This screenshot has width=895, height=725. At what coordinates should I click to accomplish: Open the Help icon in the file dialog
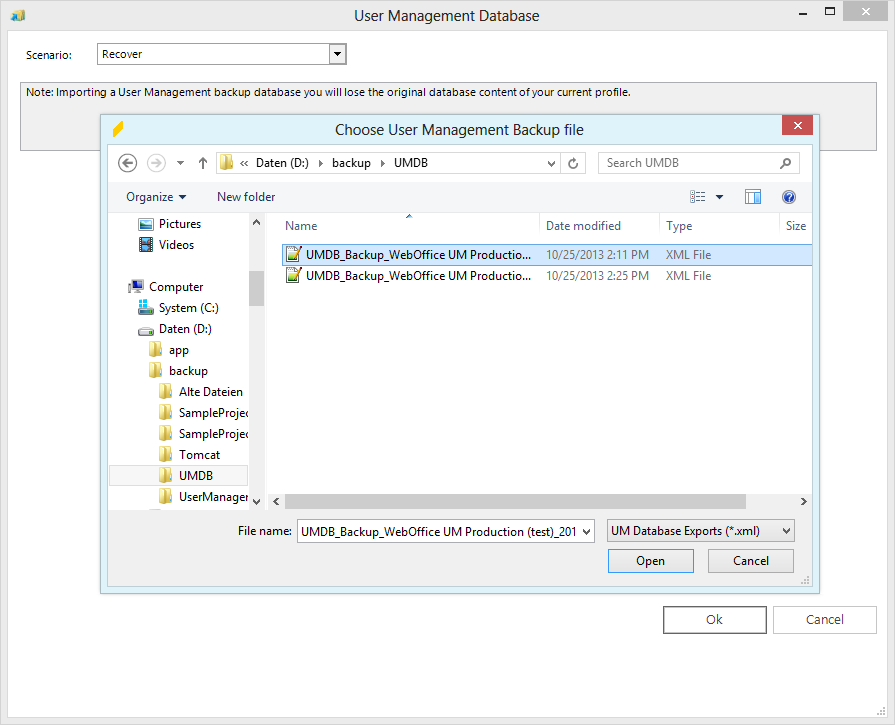789,196
